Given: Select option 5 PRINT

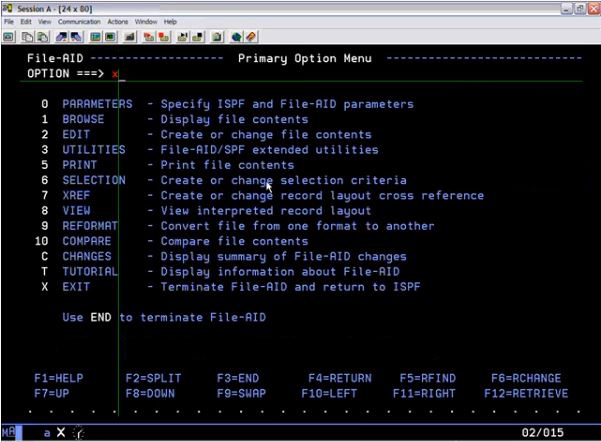Looking at the screenshot, I should (69, 165).
